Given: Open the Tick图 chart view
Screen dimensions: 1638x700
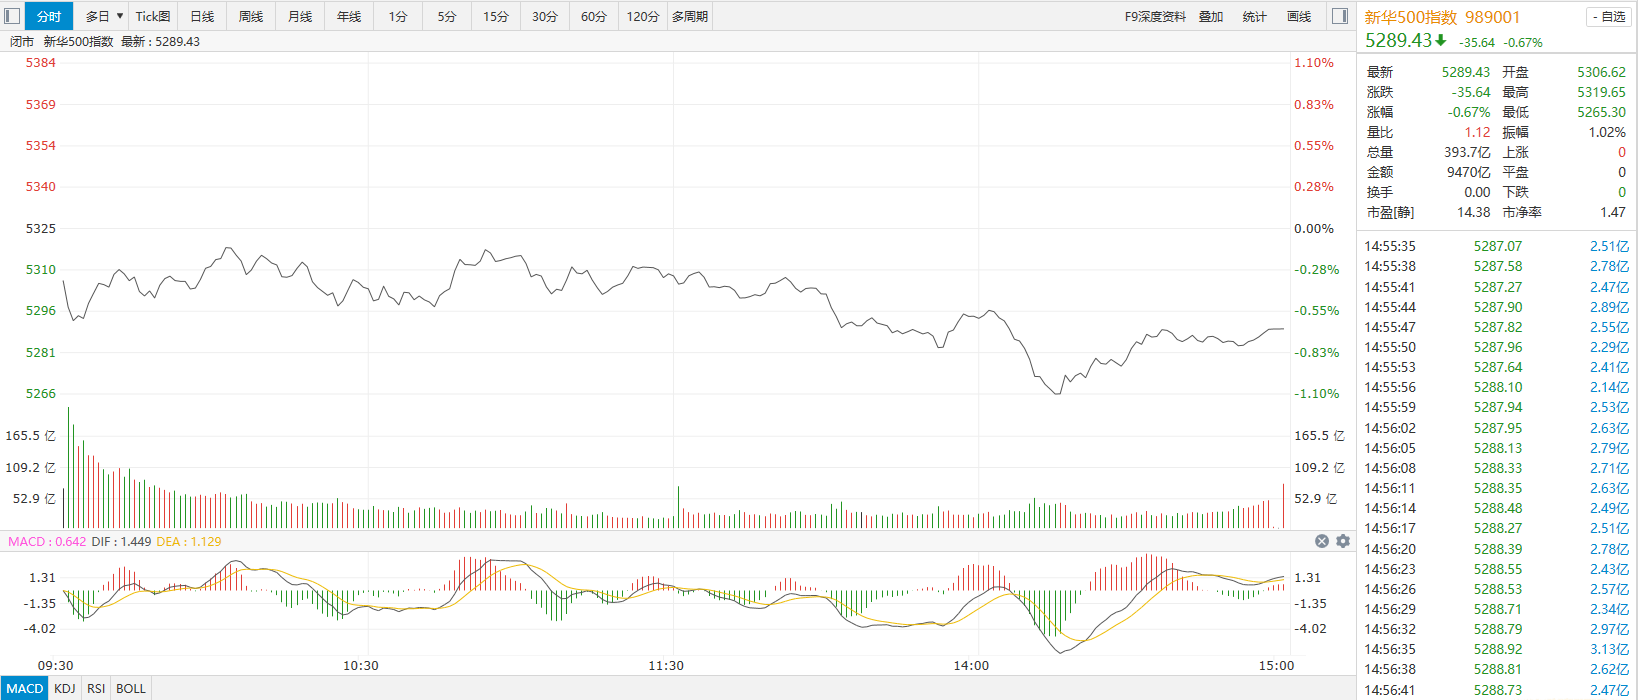Looking at the screenshot, I should [x=153, y=16].
